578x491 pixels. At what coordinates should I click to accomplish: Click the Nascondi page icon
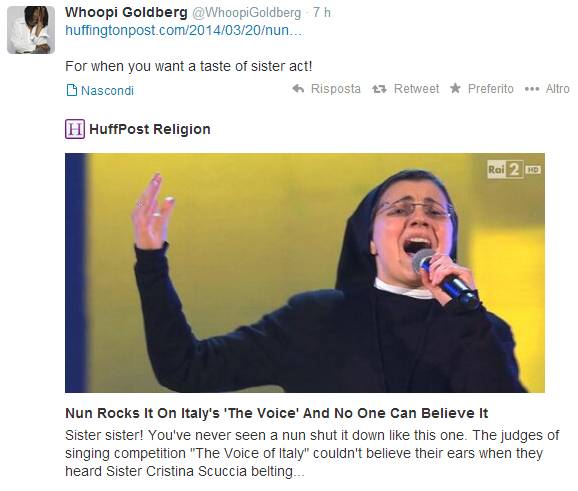72,90
